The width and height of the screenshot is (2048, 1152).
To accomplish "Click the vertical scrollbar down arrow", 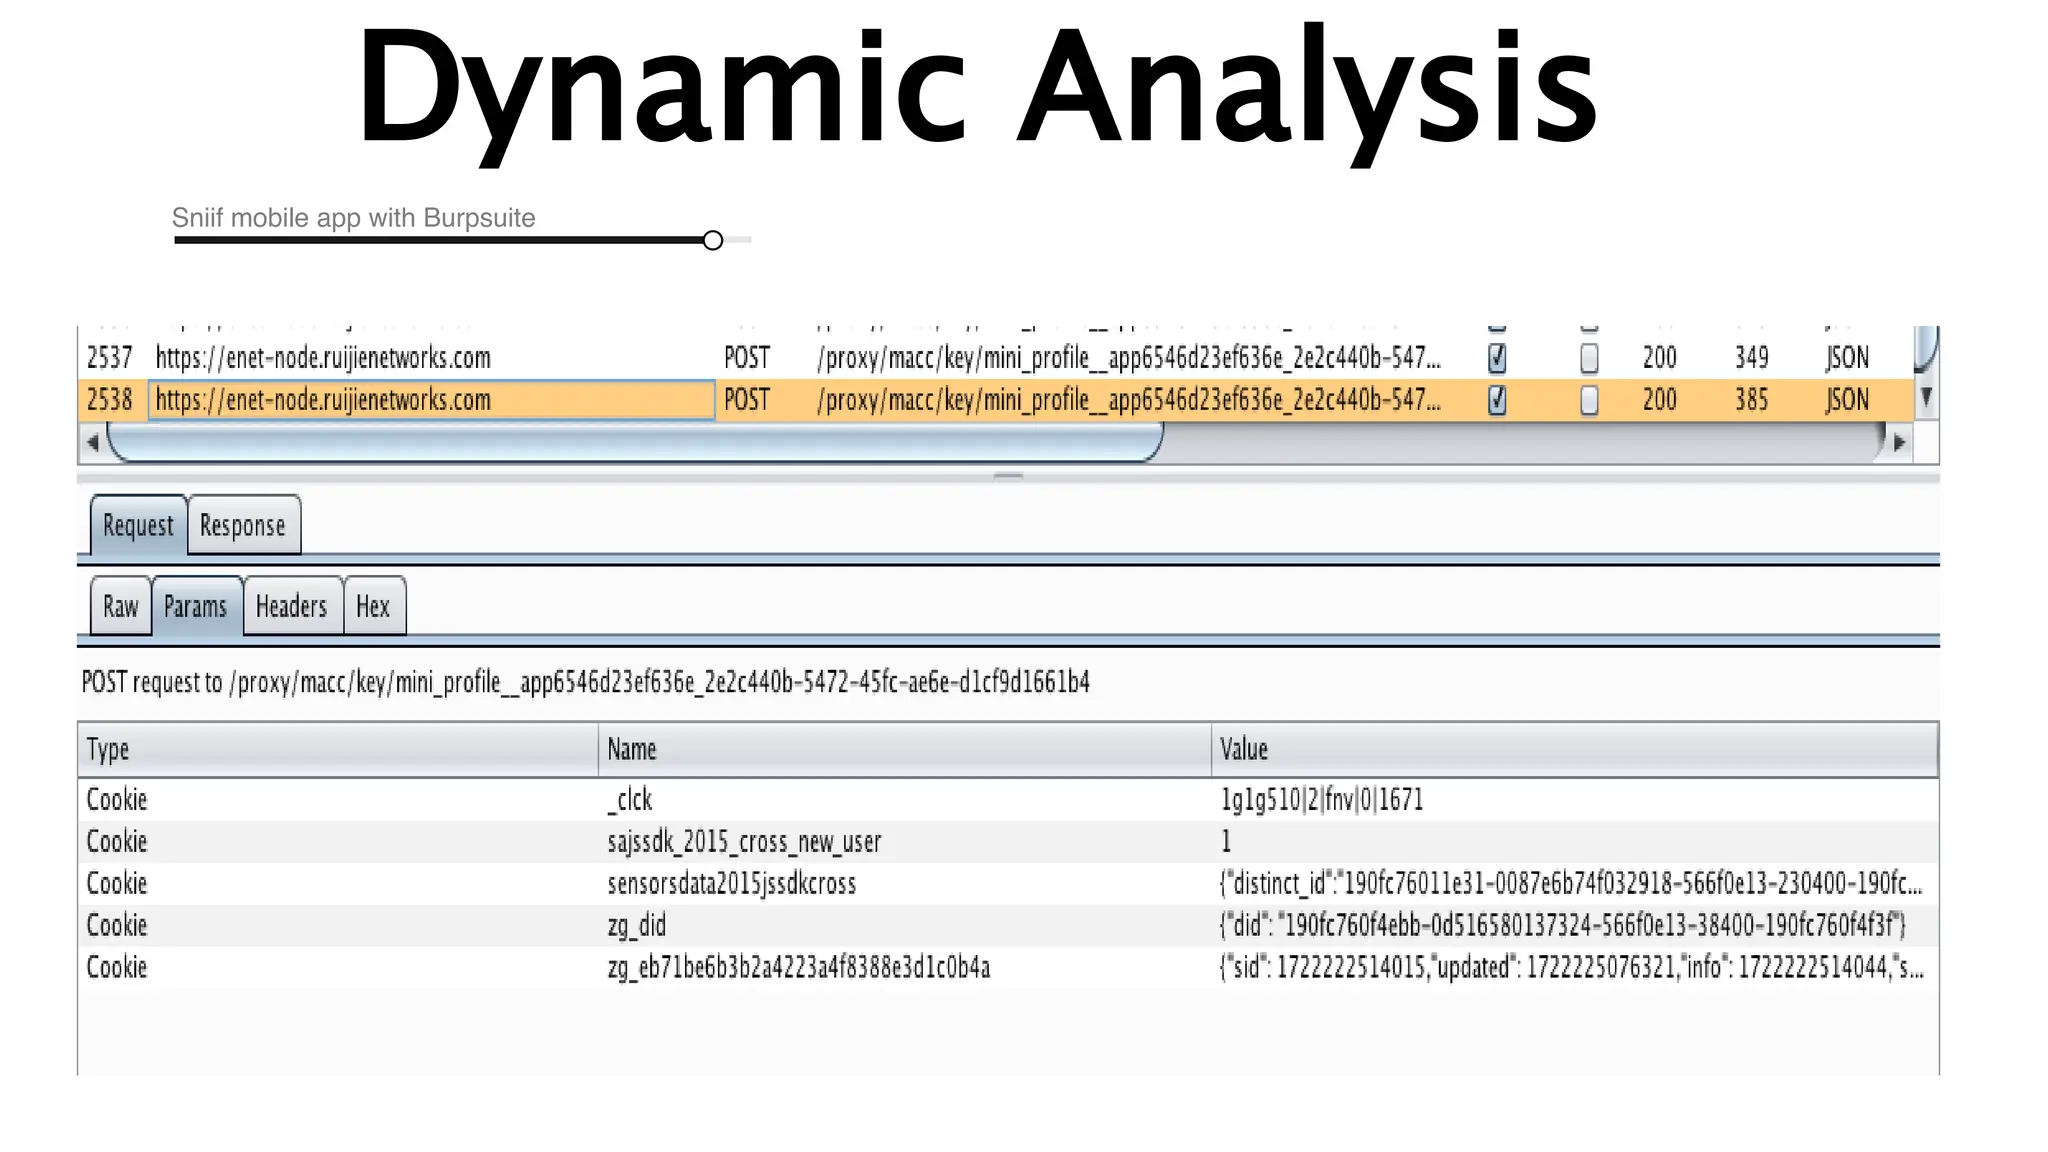I will click(1926, 397).
